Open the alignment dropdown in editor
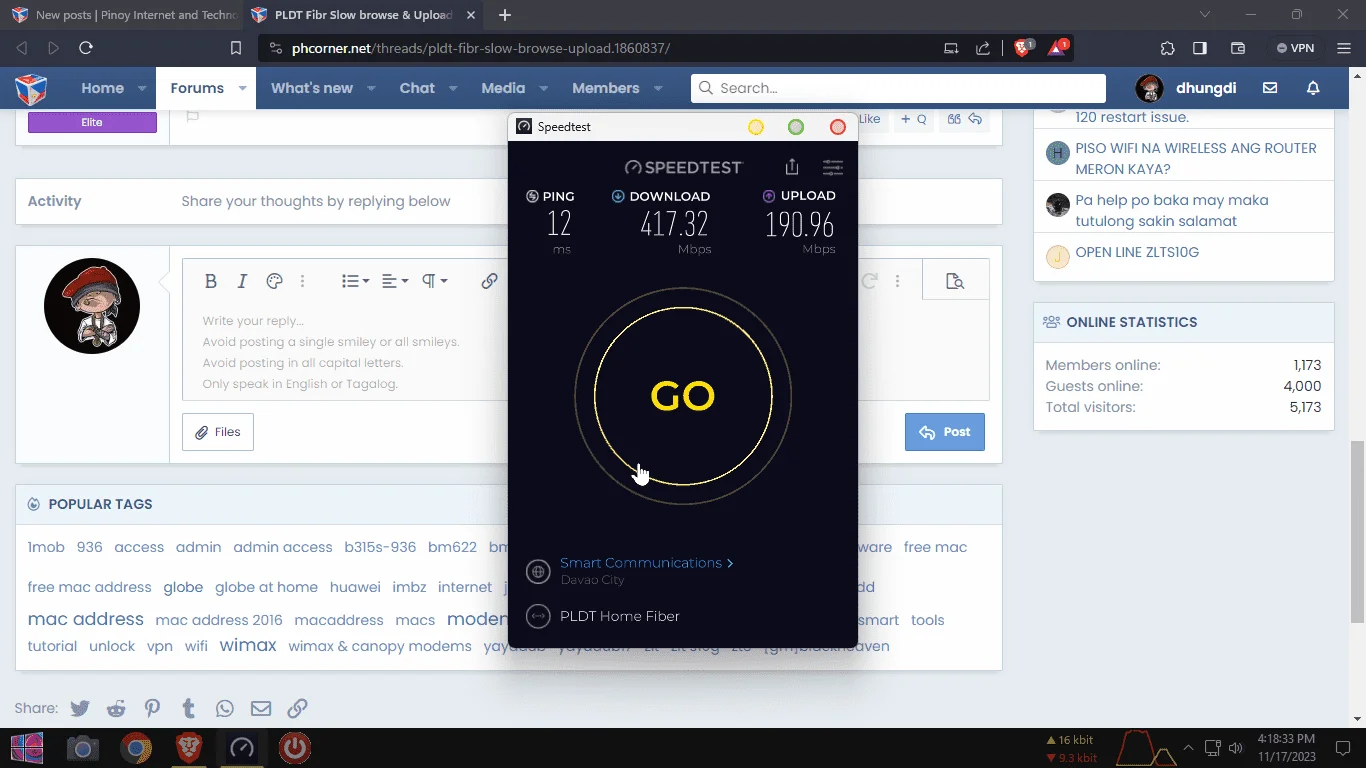This screenshot has width=1366, height=768. [x=395, y=281]
